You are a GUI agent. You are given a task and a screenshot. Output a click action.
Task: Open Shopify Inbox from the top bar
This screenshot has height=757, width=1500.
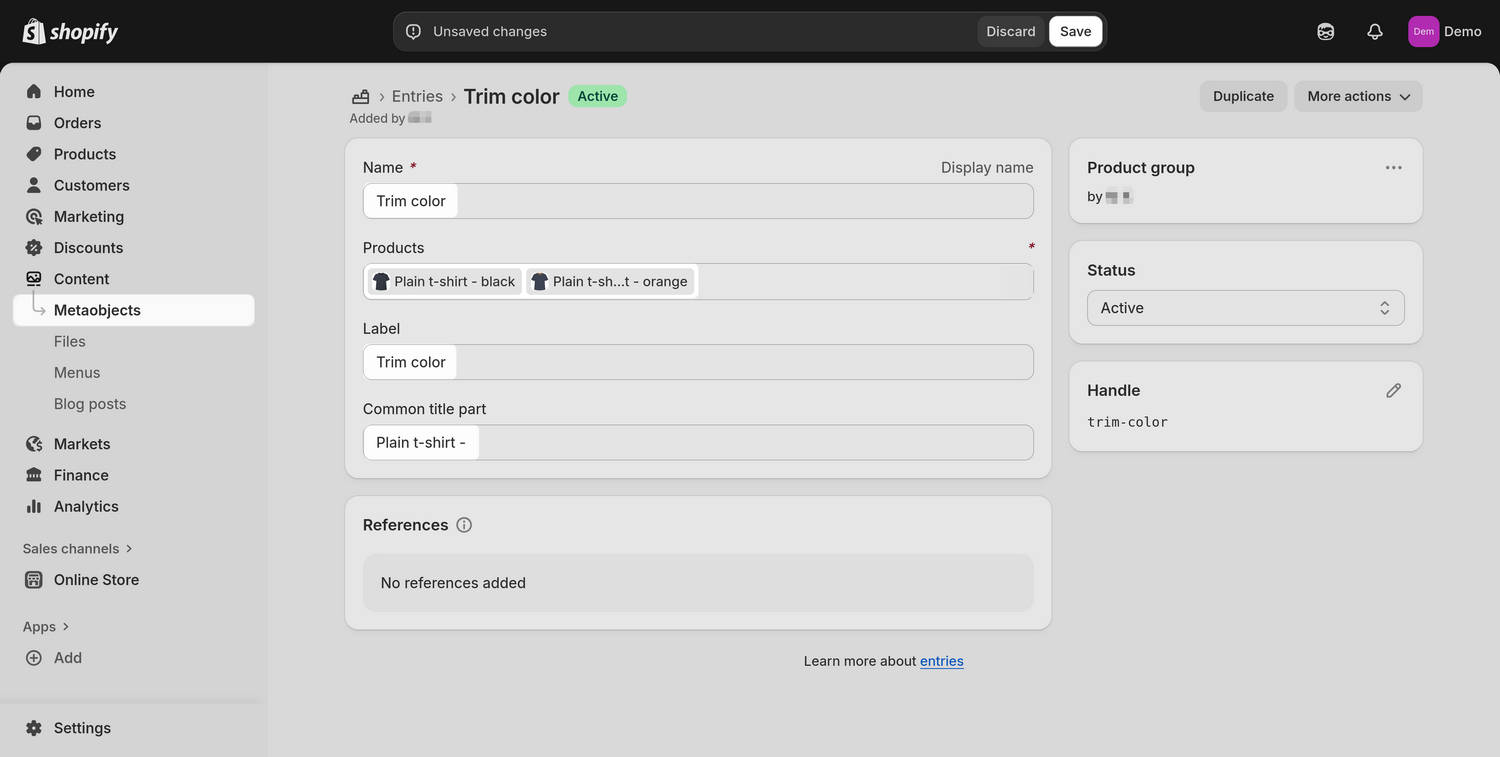(x=1326, y=31)
